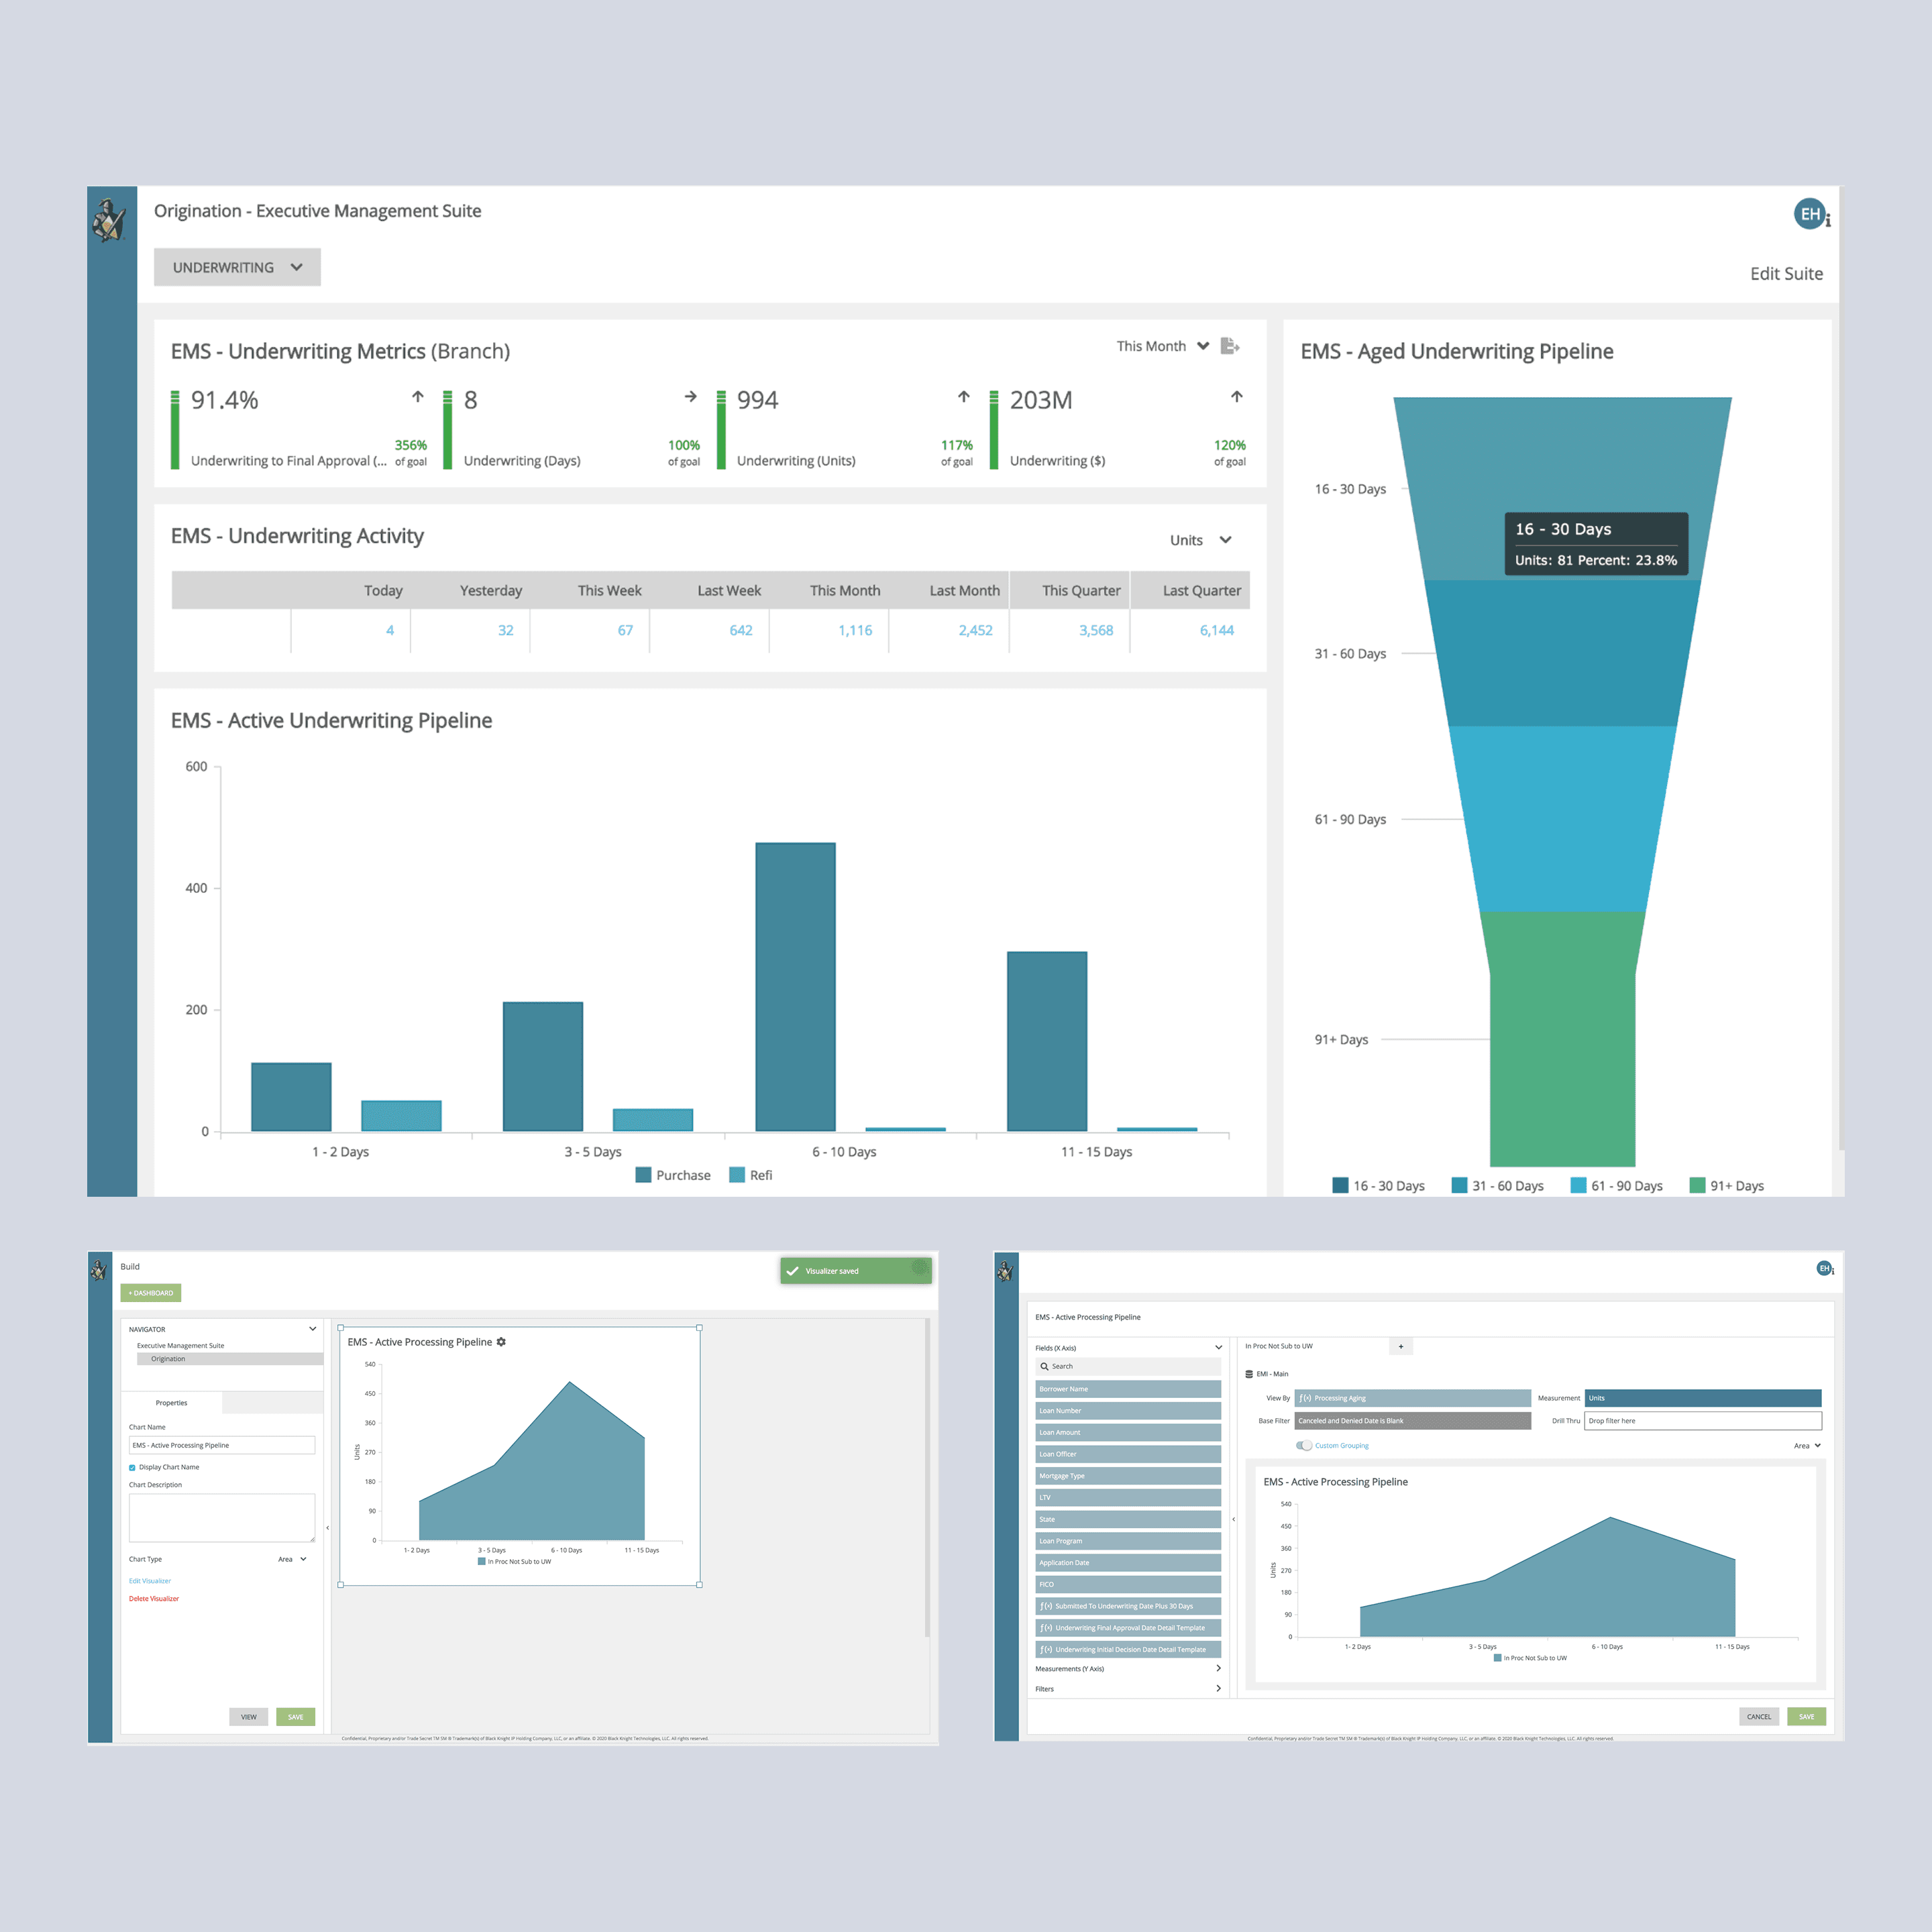
Task: Click the EMI - Main database icon
Action: coord(1249,1374)
